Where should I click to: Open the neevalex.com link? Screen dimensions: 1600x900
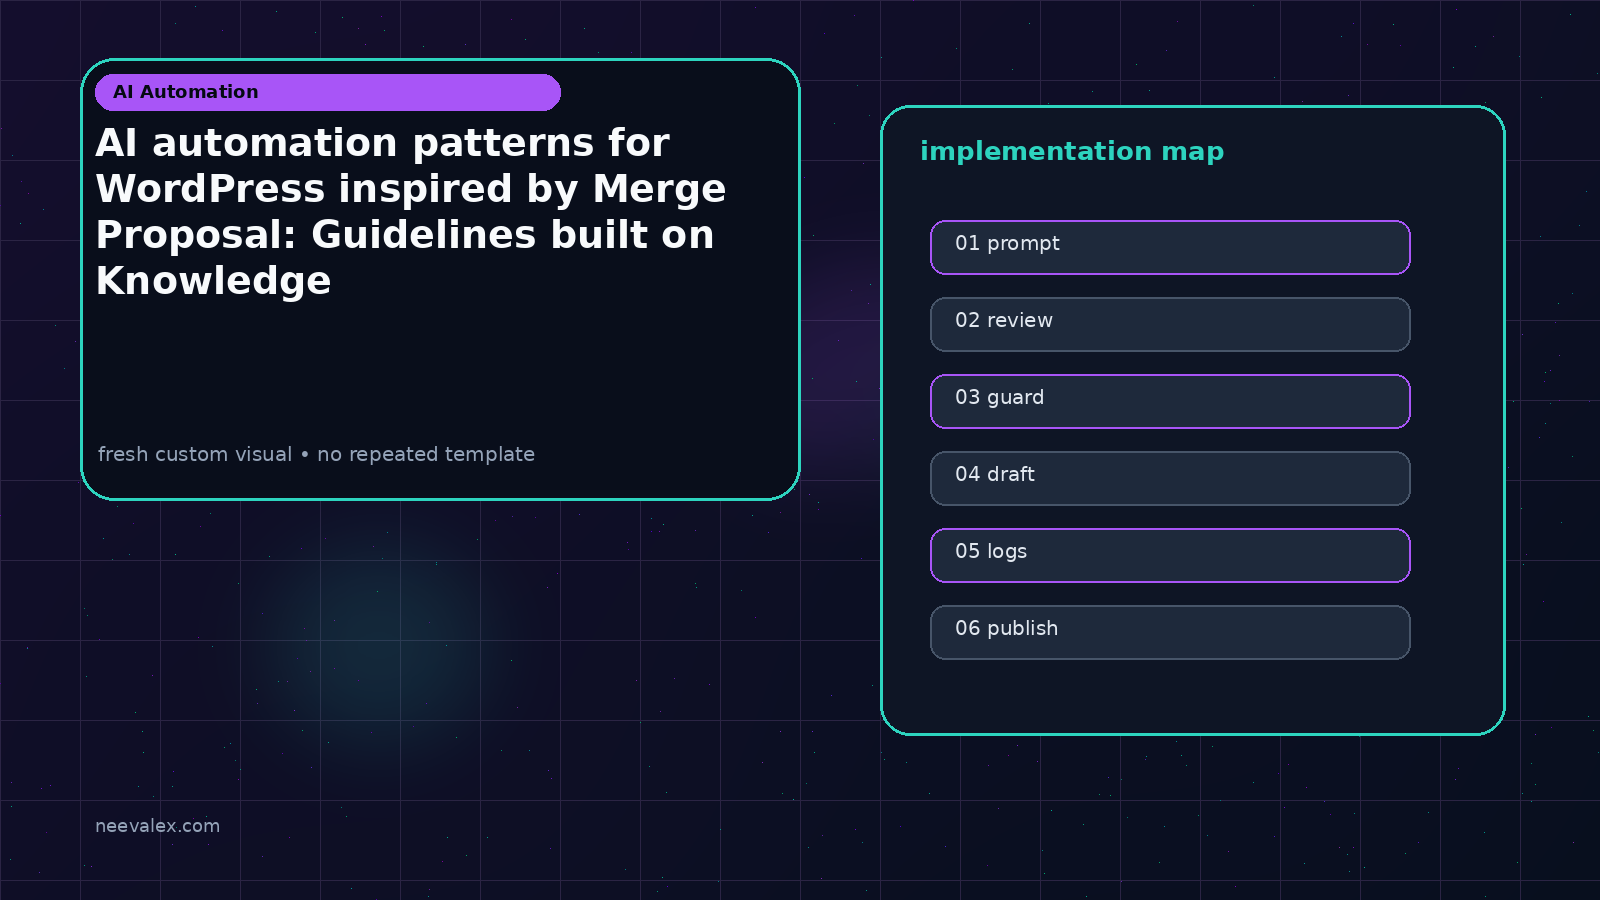coord(157,826)
